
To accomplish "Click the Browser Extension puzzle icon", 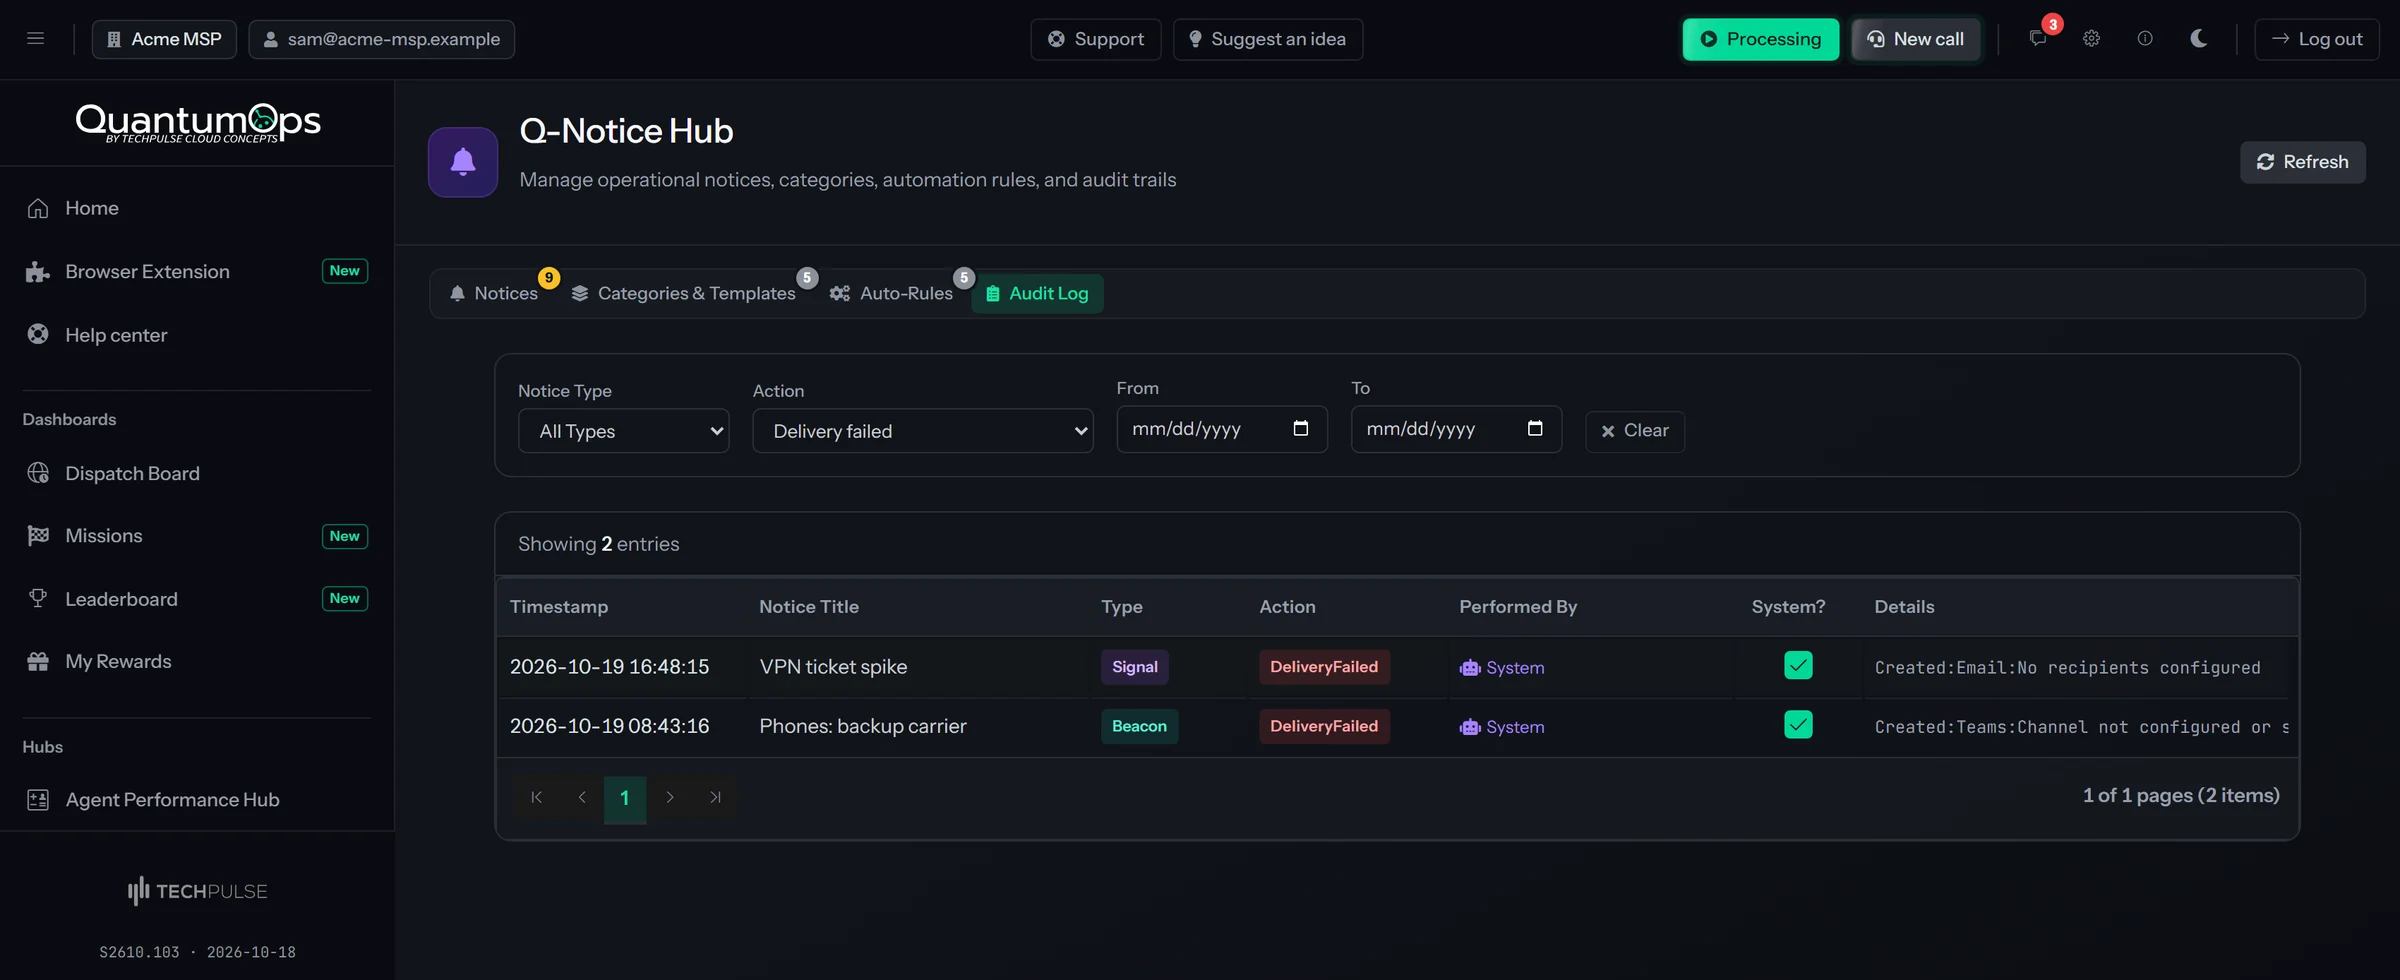I will pos(38,272).
